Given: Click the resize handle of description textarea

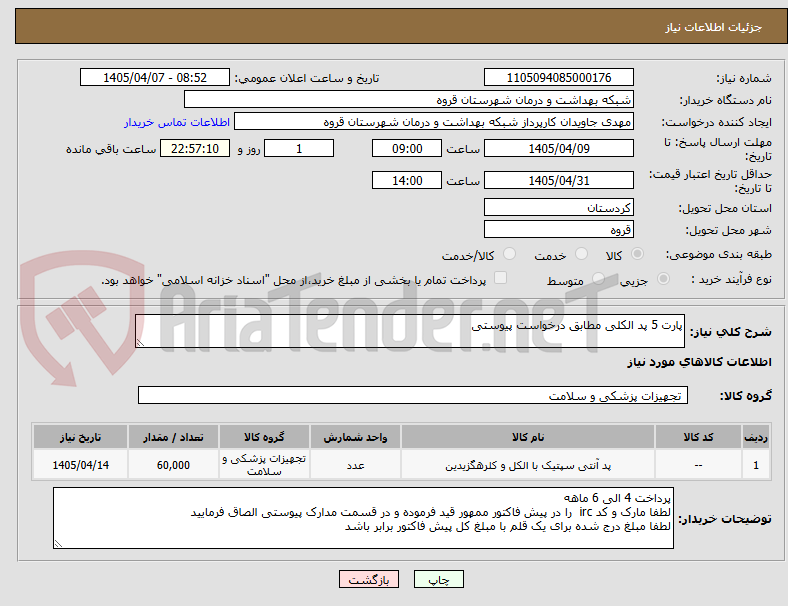Looking at the screenshot, I should (x=140, y=343).
